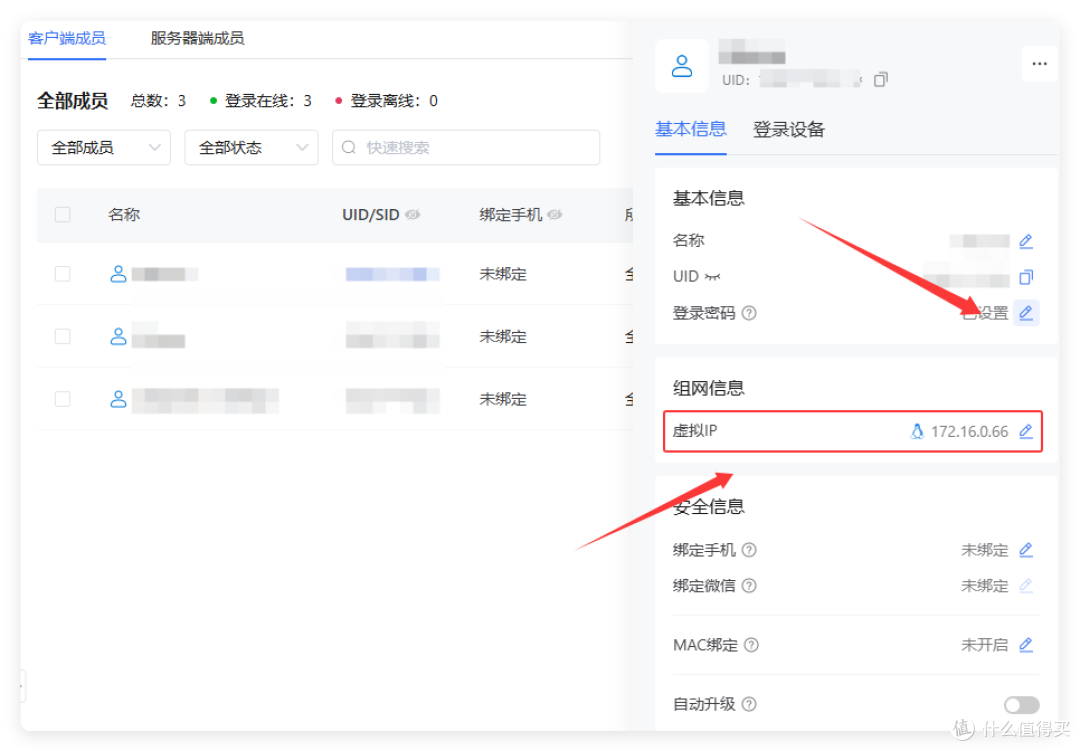Click the 绑定微信 edit pencil icon

tap(1026, 586)
